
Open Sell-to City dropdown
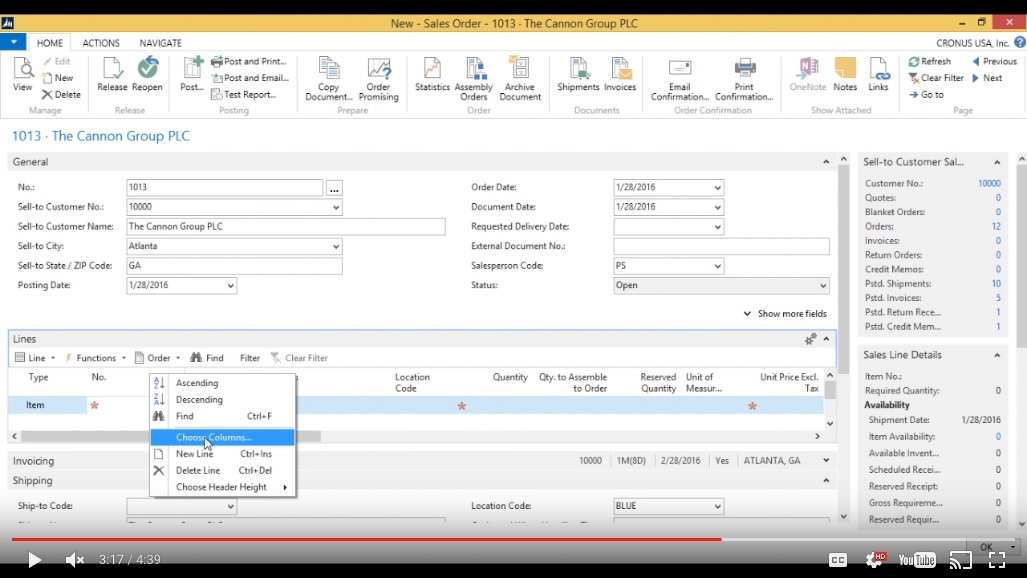[335, 246]
